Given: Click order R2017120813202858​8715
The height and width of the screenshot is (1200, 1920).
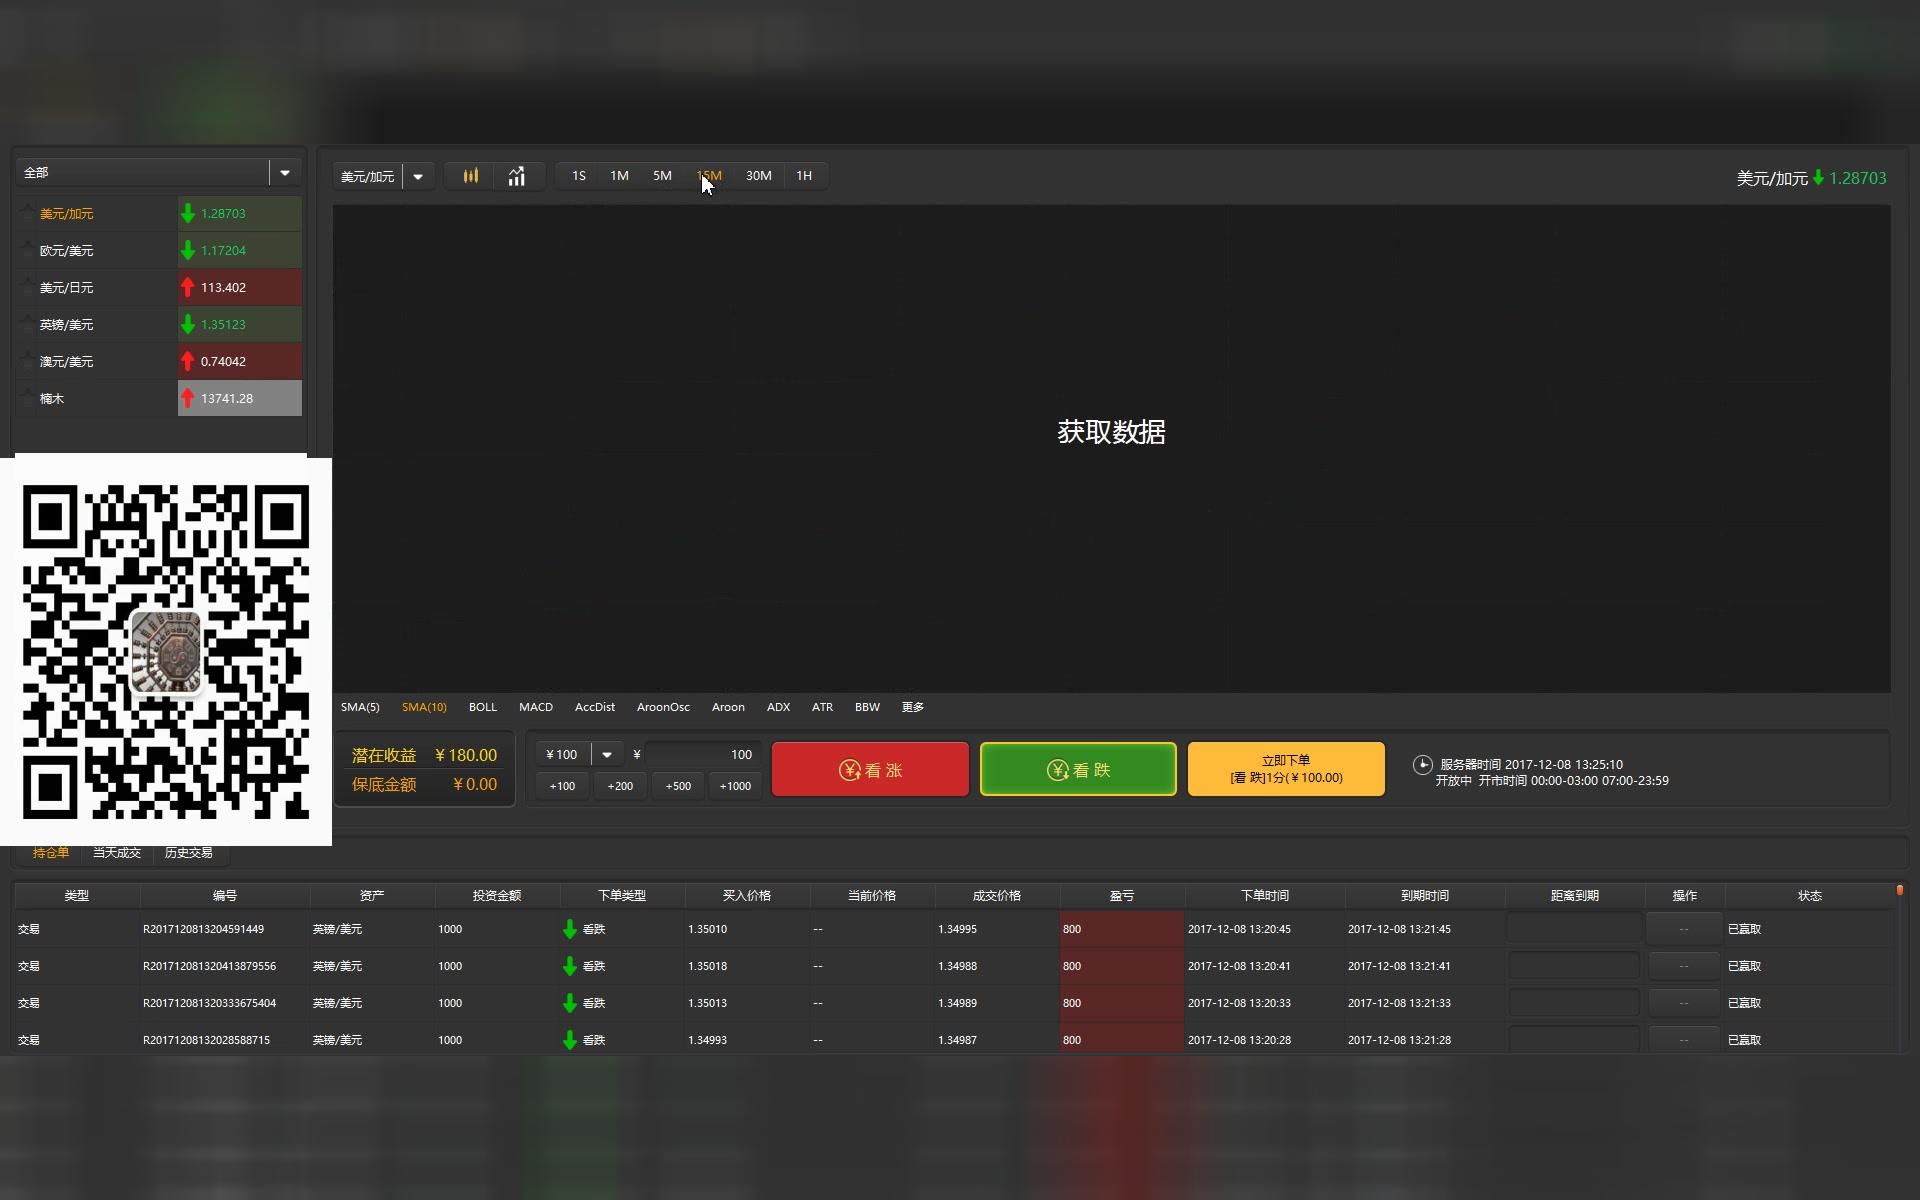Looking at the screenshot, I should pyautogui.click(x=206, y=1040).
